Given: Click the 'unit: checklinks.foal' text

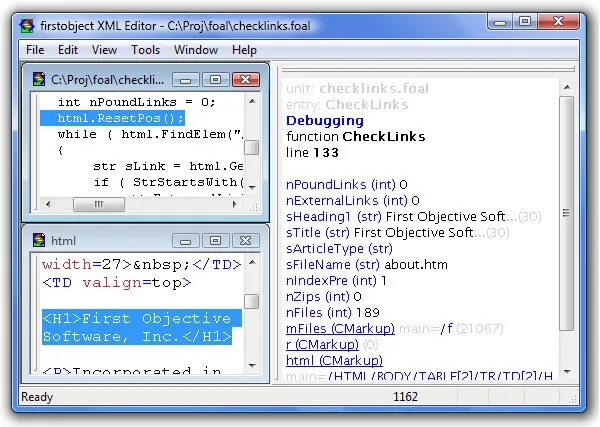Looking at the screenshot, I should [357, 89].
